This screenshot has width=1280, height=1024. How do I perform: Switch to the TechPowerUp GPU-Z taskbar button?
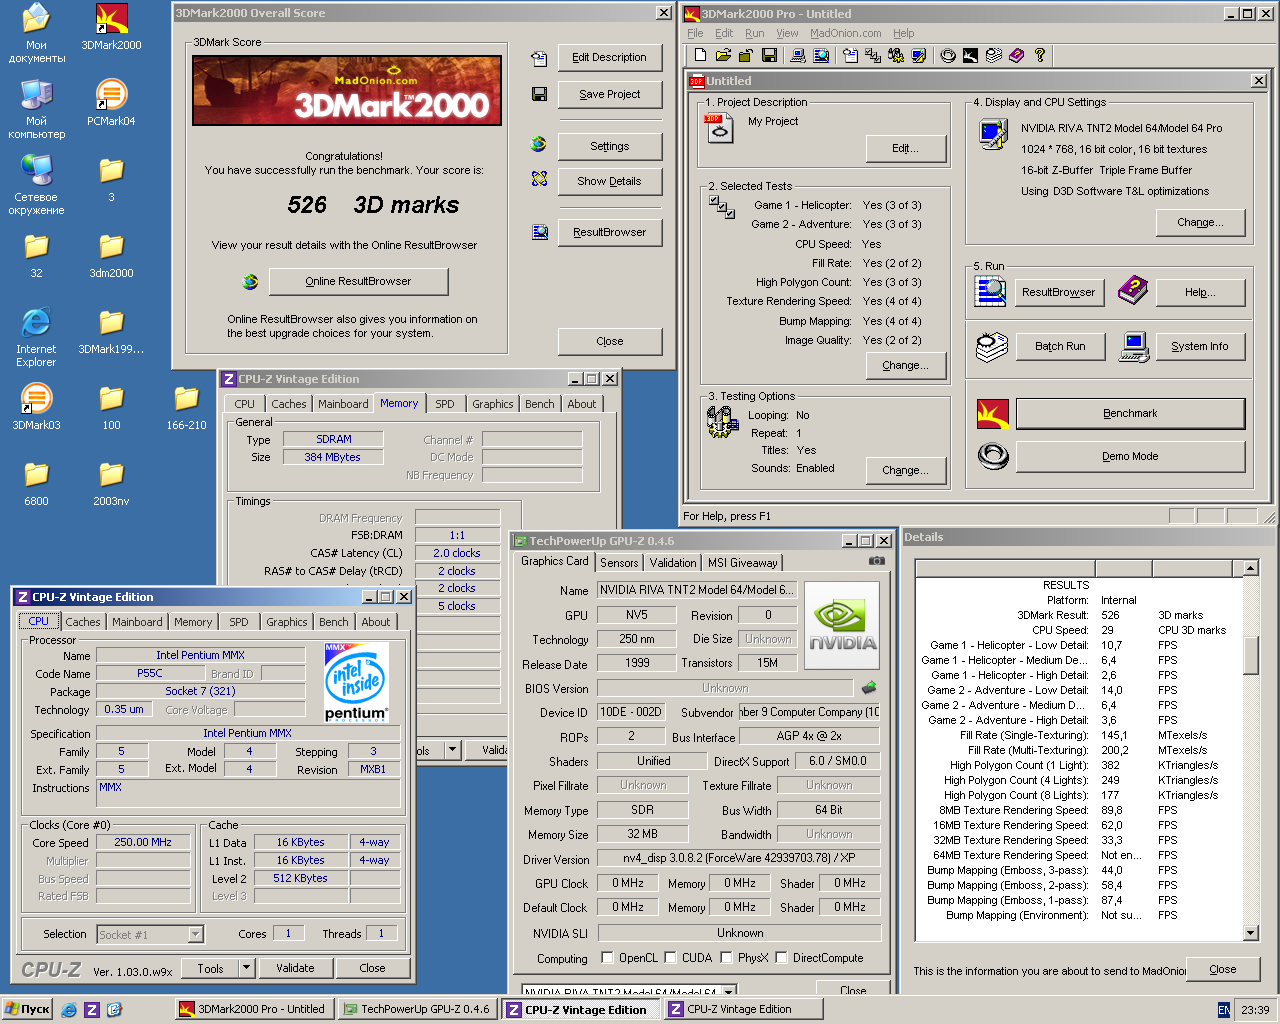pos(416,1010)
